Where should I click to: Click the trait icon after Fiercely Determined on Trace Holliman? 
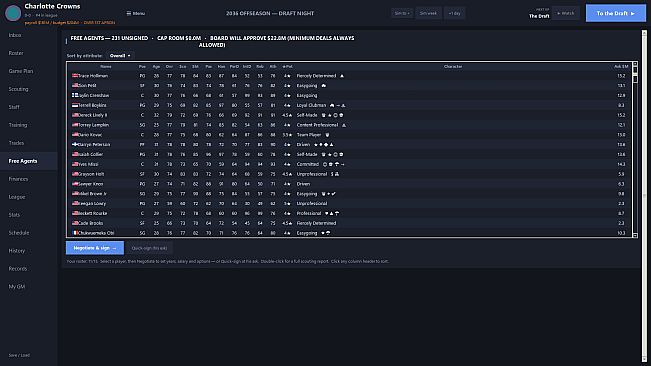coord(342,76)
